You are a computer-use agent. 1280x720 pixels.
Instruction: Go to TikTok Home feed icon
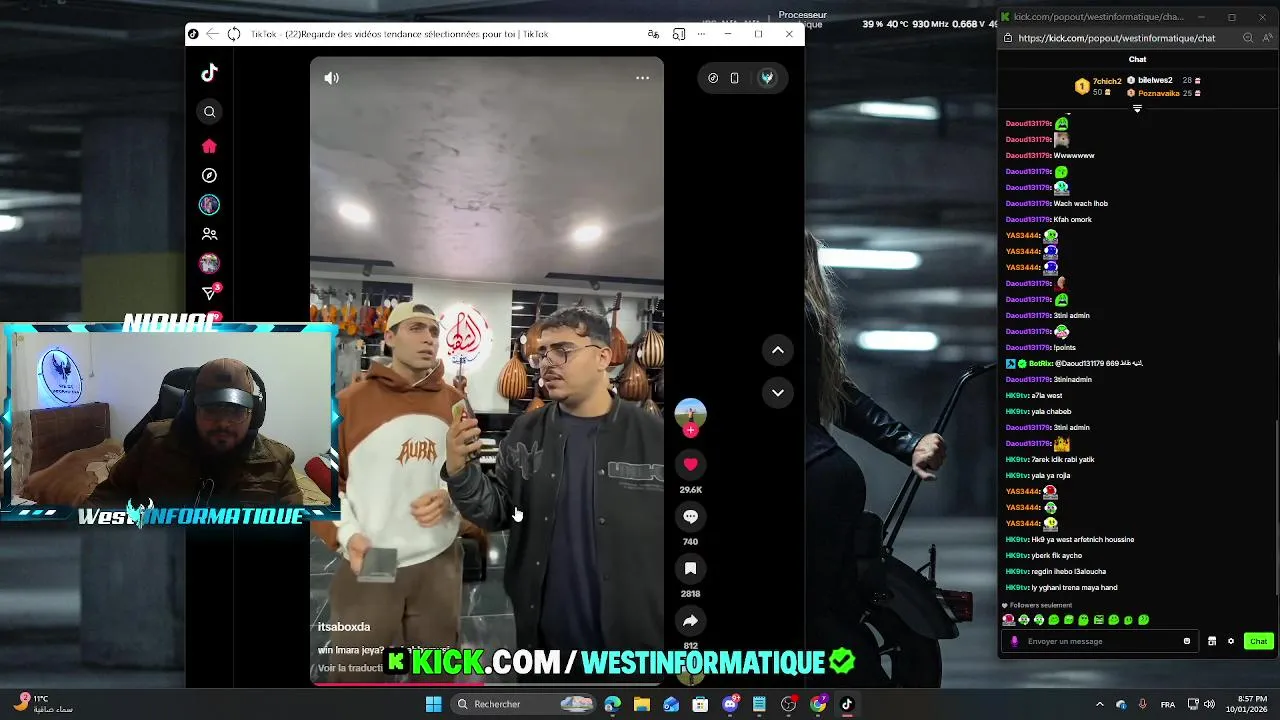pos(209,146)
